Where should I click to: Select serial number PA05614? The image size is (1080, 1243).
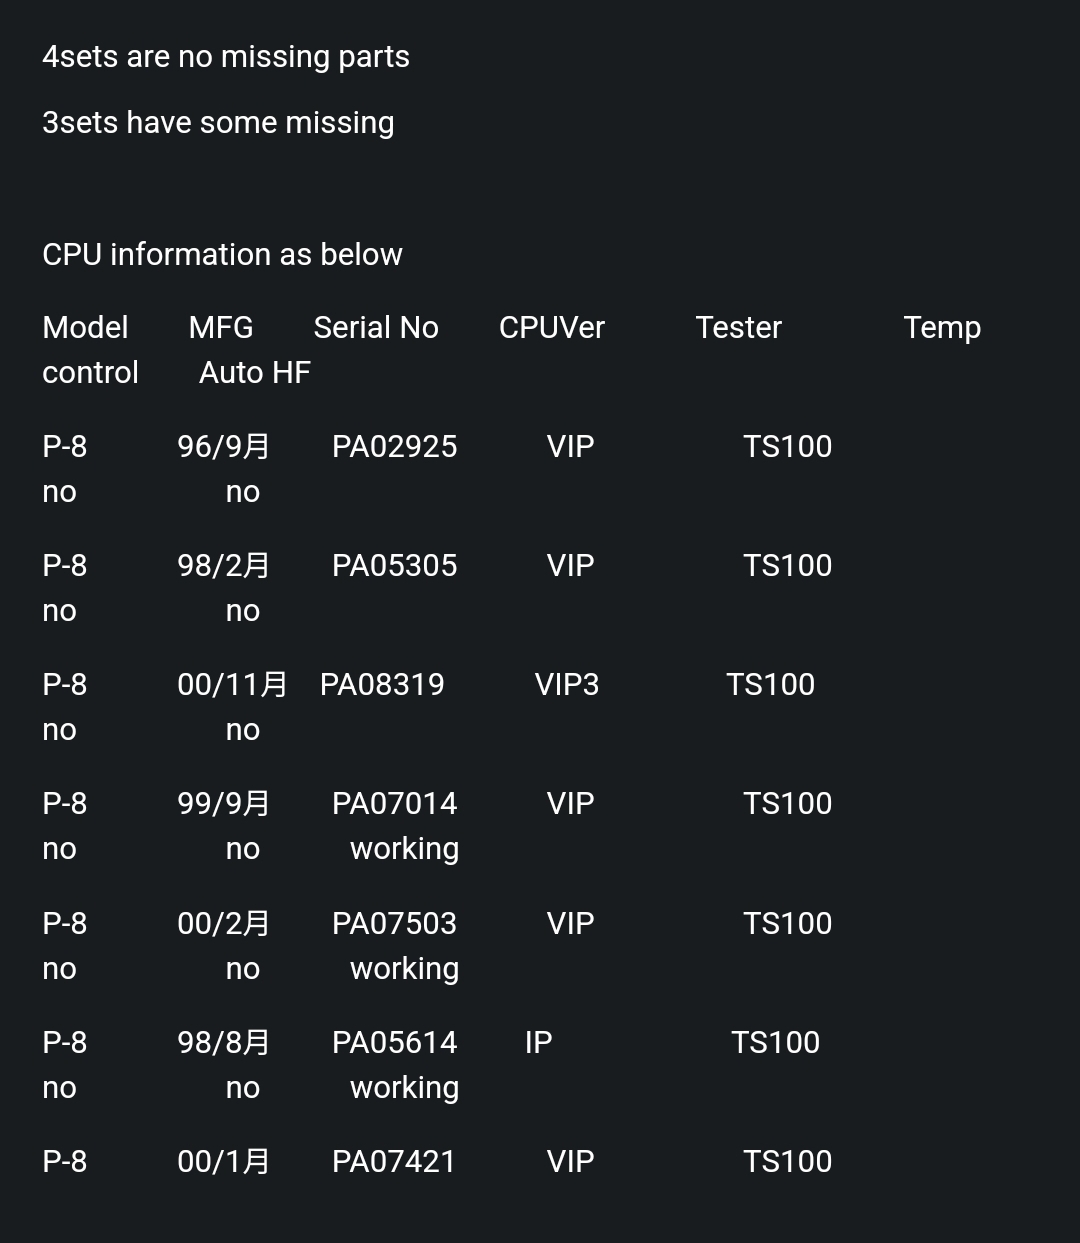394,1043
